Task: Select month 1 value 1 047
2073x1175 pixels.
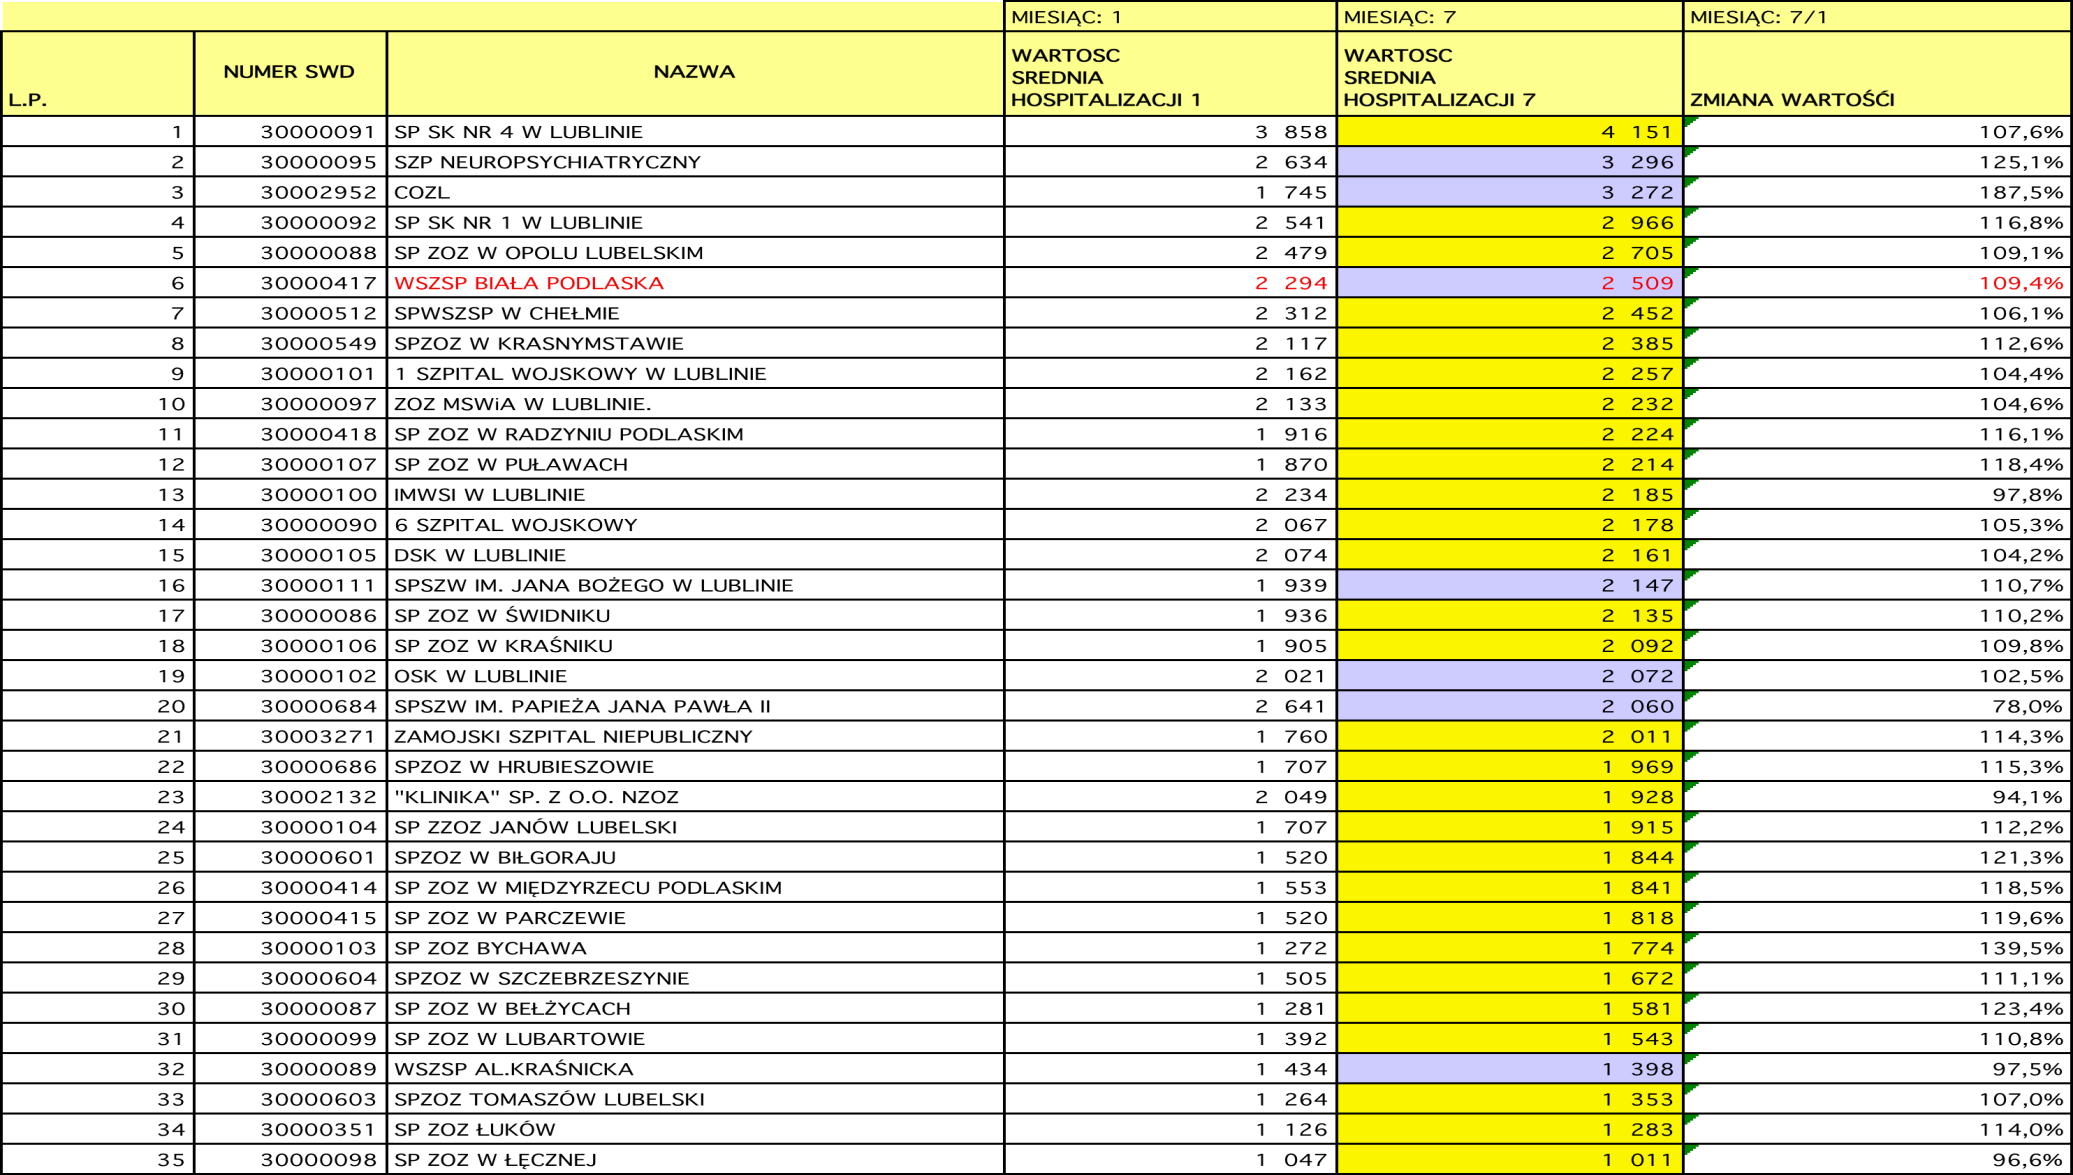Action: (1170, 1160)
